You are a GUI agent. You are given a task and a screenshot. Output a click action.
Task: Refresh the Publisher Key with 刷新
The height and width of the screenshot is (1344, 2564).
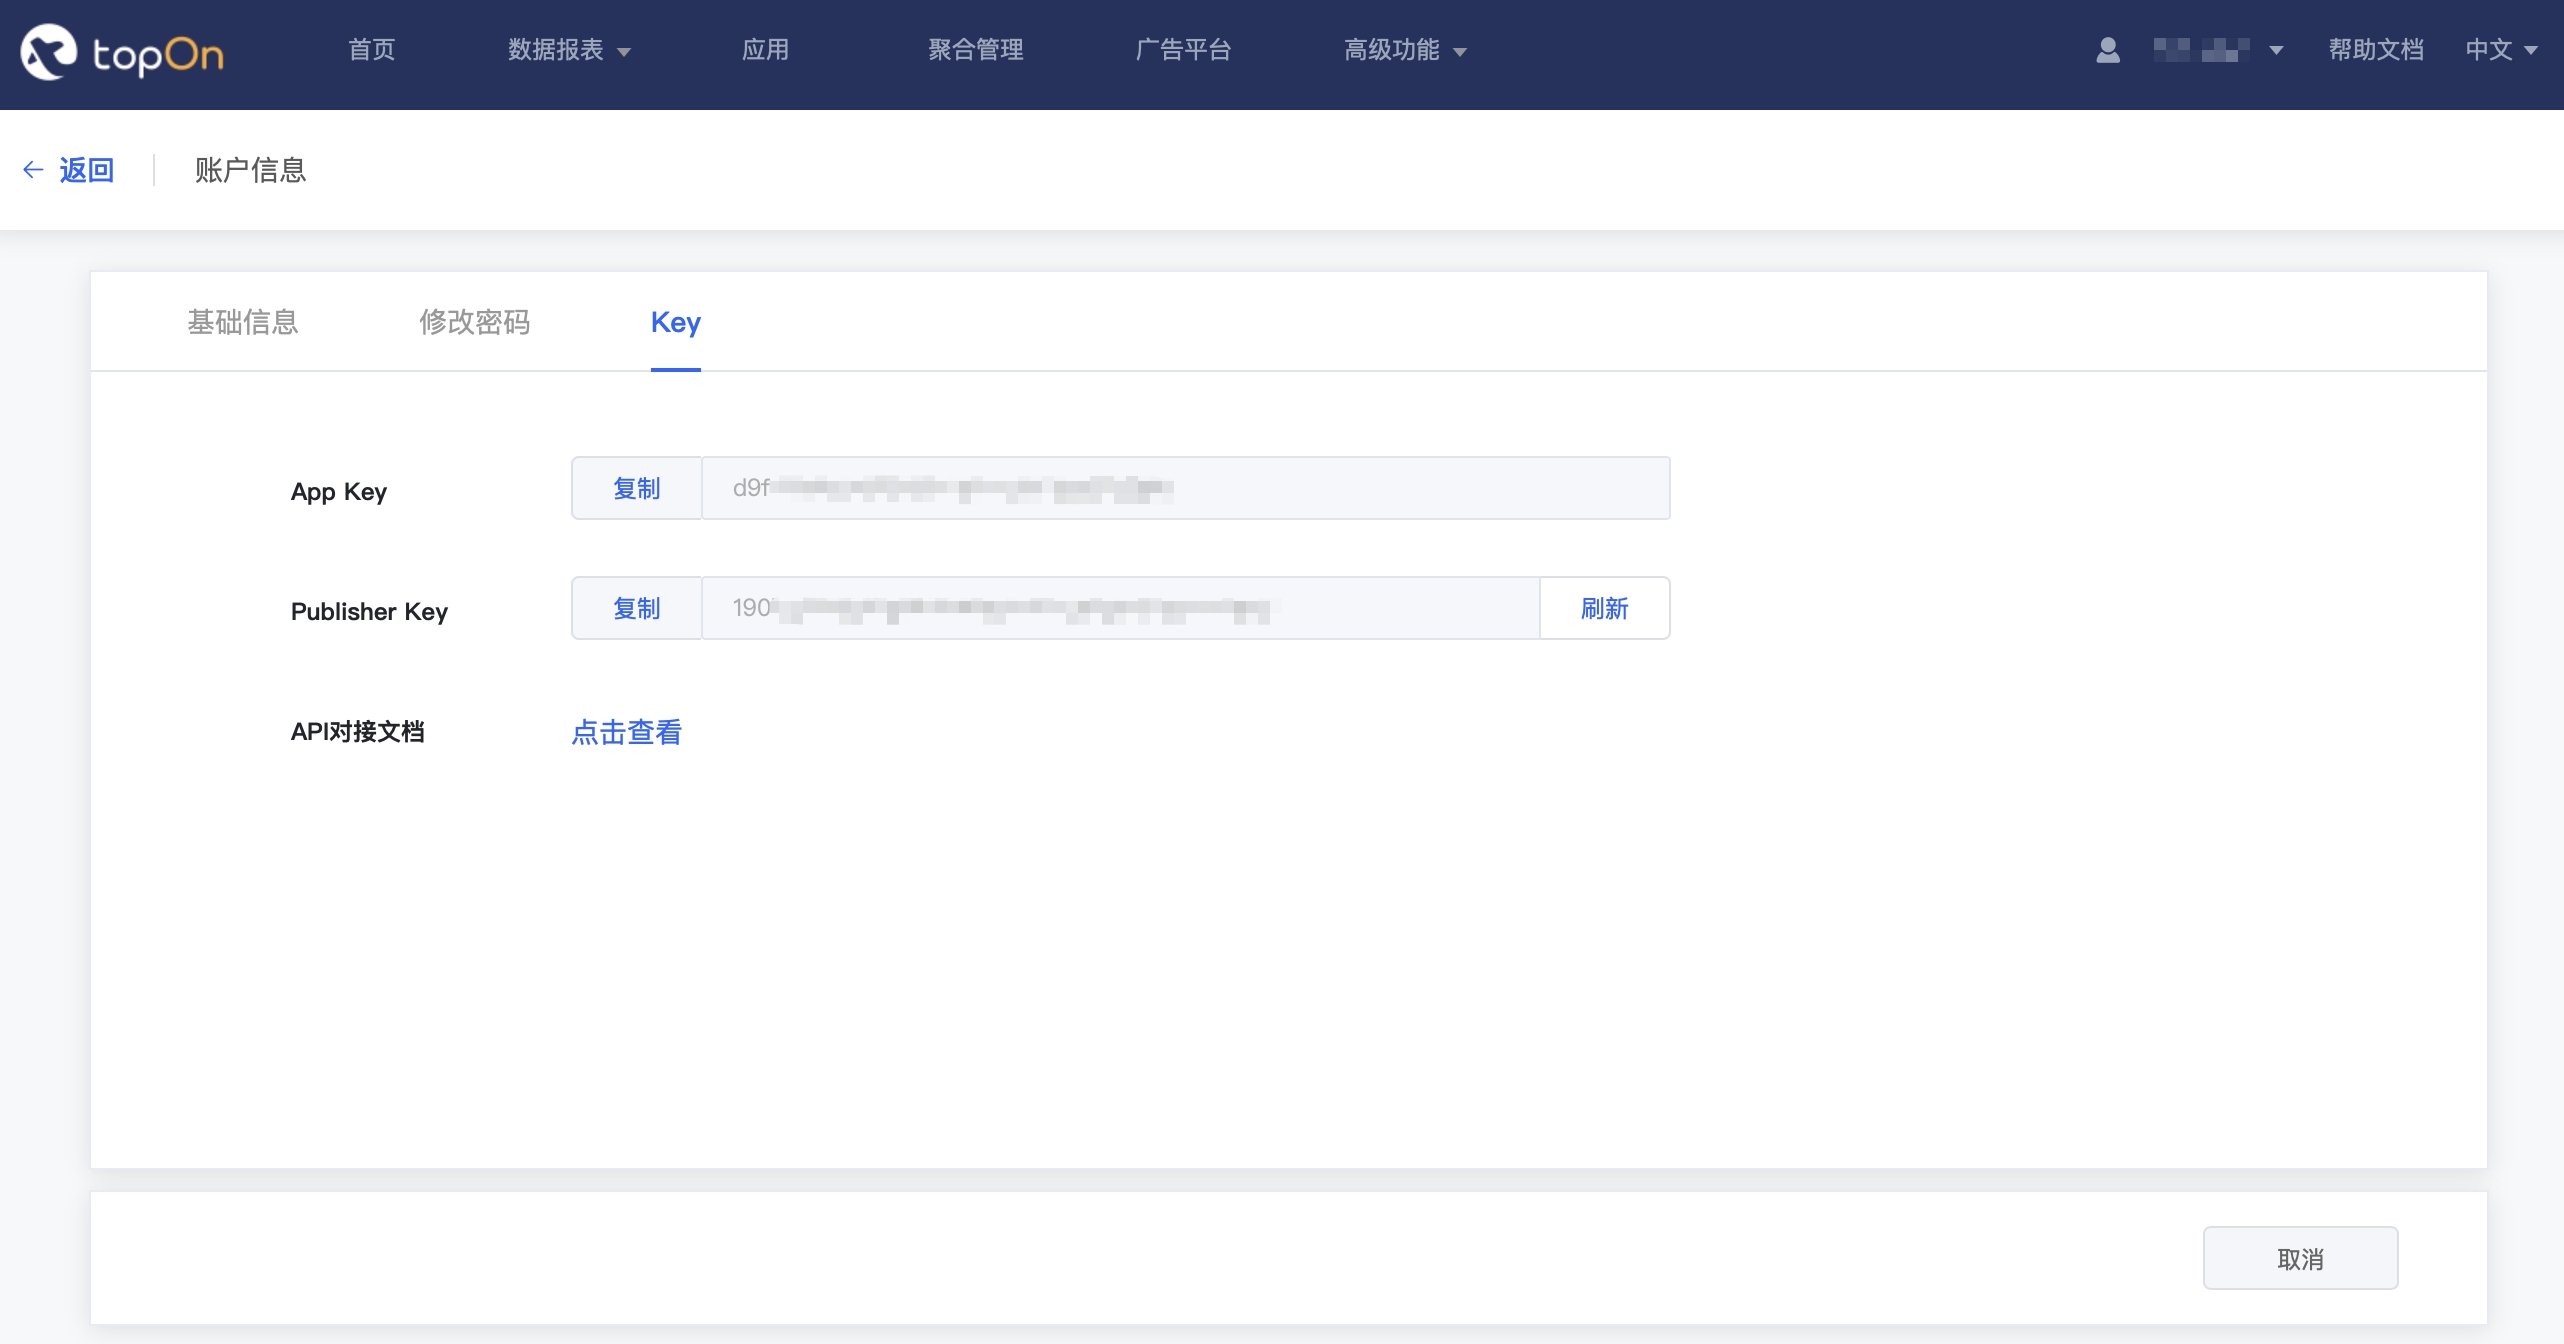click(x=1604, y=608)
